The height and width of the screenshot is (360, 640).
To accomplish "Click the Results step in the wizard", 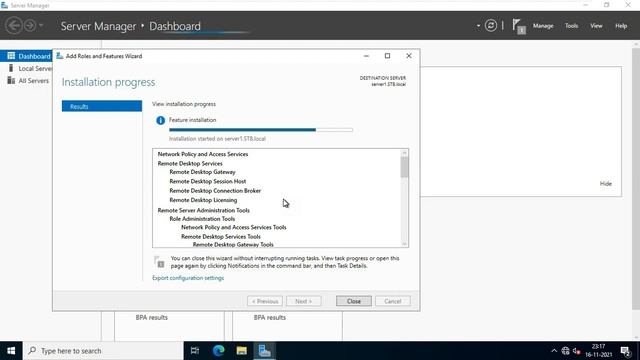I will coord(102,106).
